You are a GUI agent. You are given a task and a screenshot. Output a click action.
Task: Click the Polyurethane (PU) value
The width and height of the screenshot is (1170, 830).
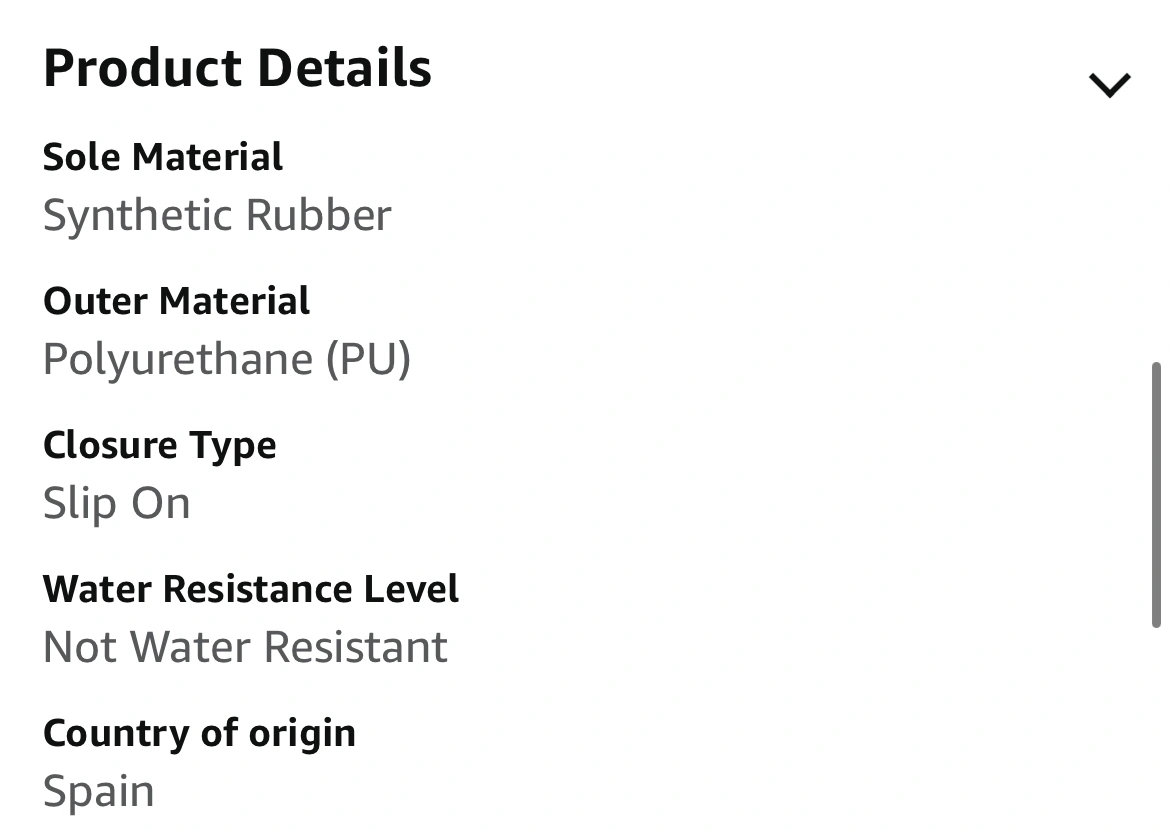pyautogui.click(x=227, y=360)
